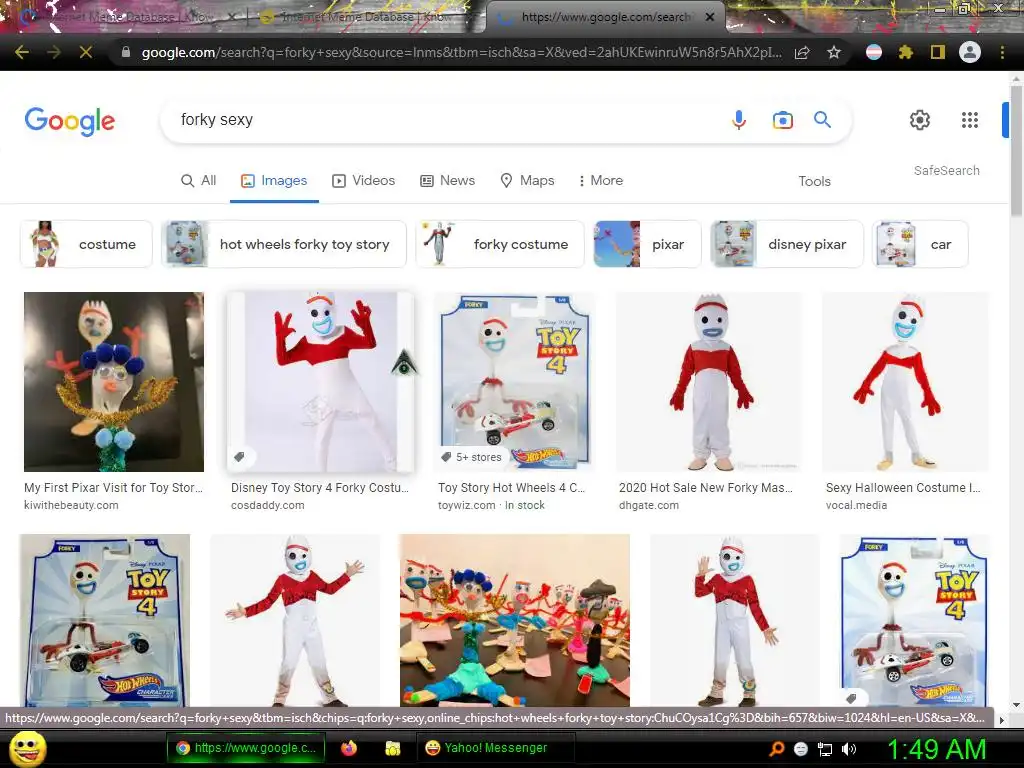Screen dimensions: 1024x768
Task: Switch to the Videos tab
Action: pyautogui.click(x=364, y=181)
